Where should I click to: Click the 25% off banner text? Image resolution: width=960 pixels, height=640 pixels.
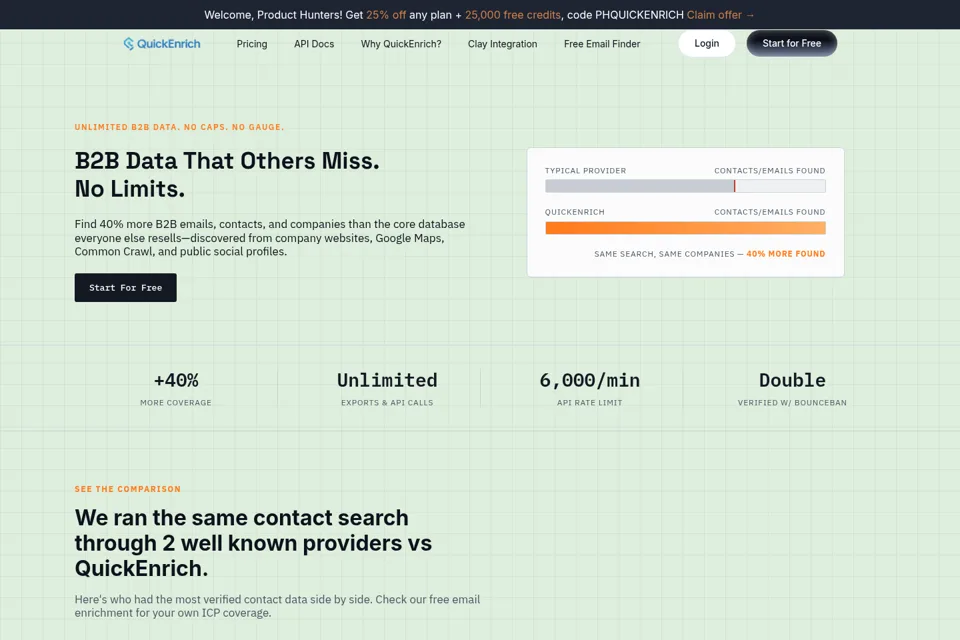tap(386, 15)
